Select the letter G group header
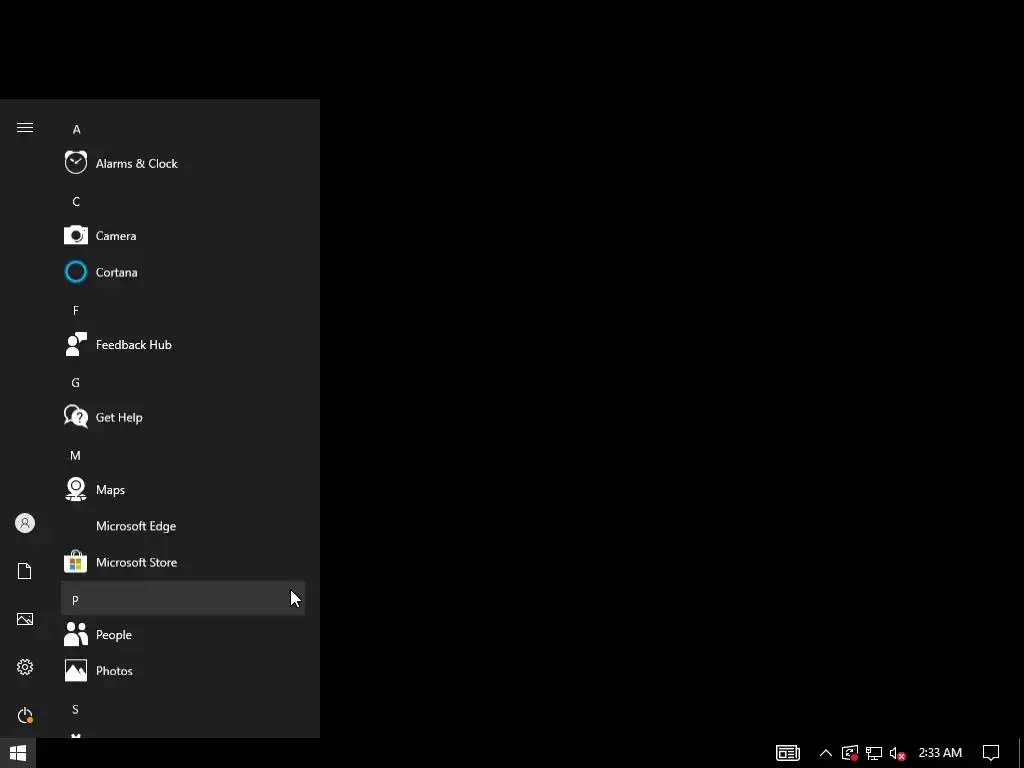The image size is (1024, 768). [183, 383]
